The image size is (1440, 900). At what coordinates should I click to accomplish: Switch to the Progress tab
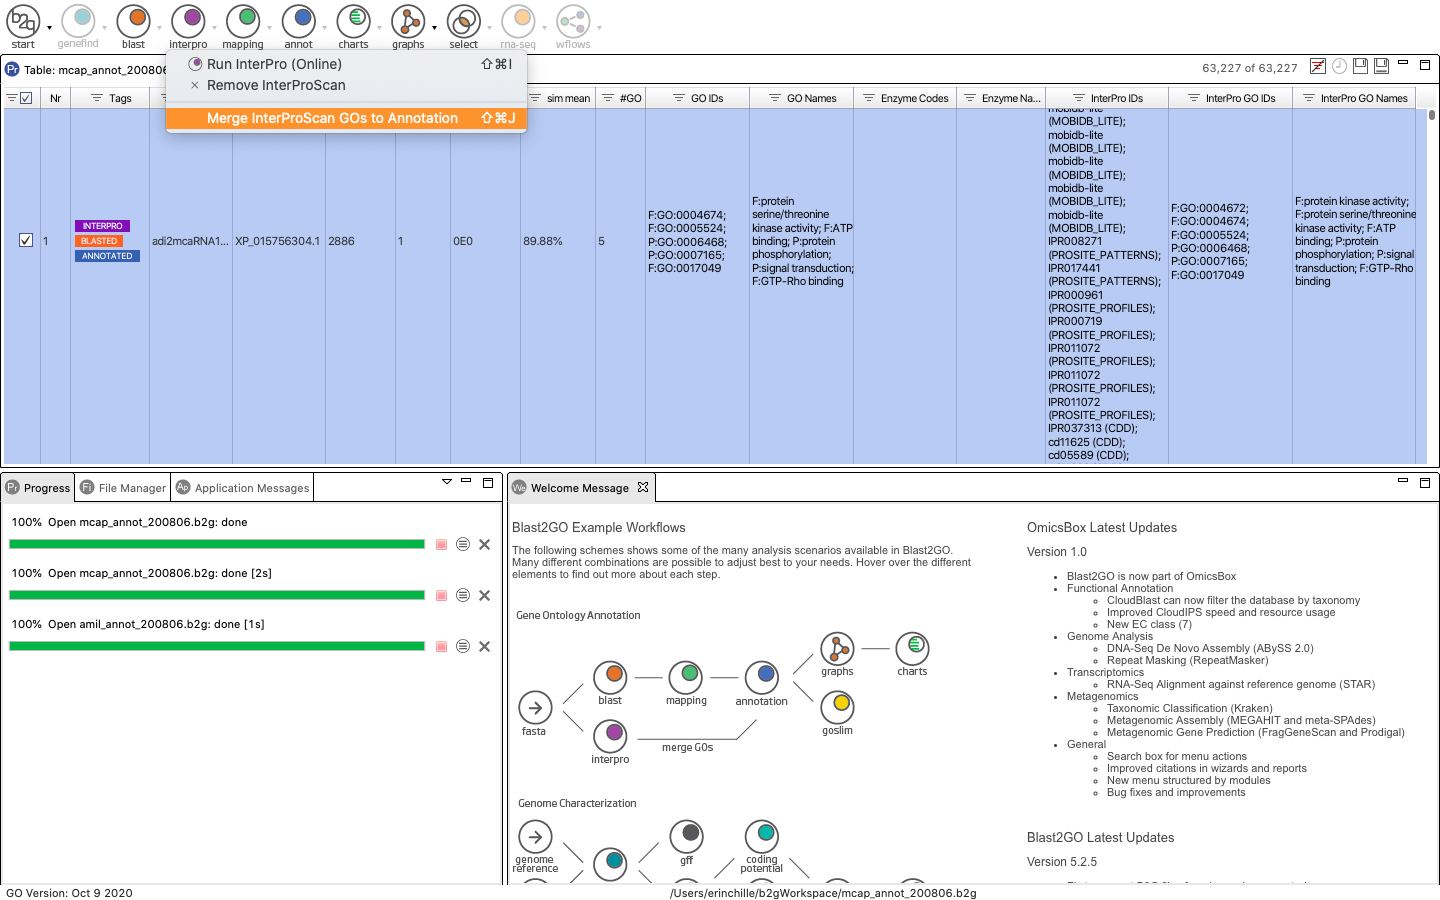click(38, 488)
